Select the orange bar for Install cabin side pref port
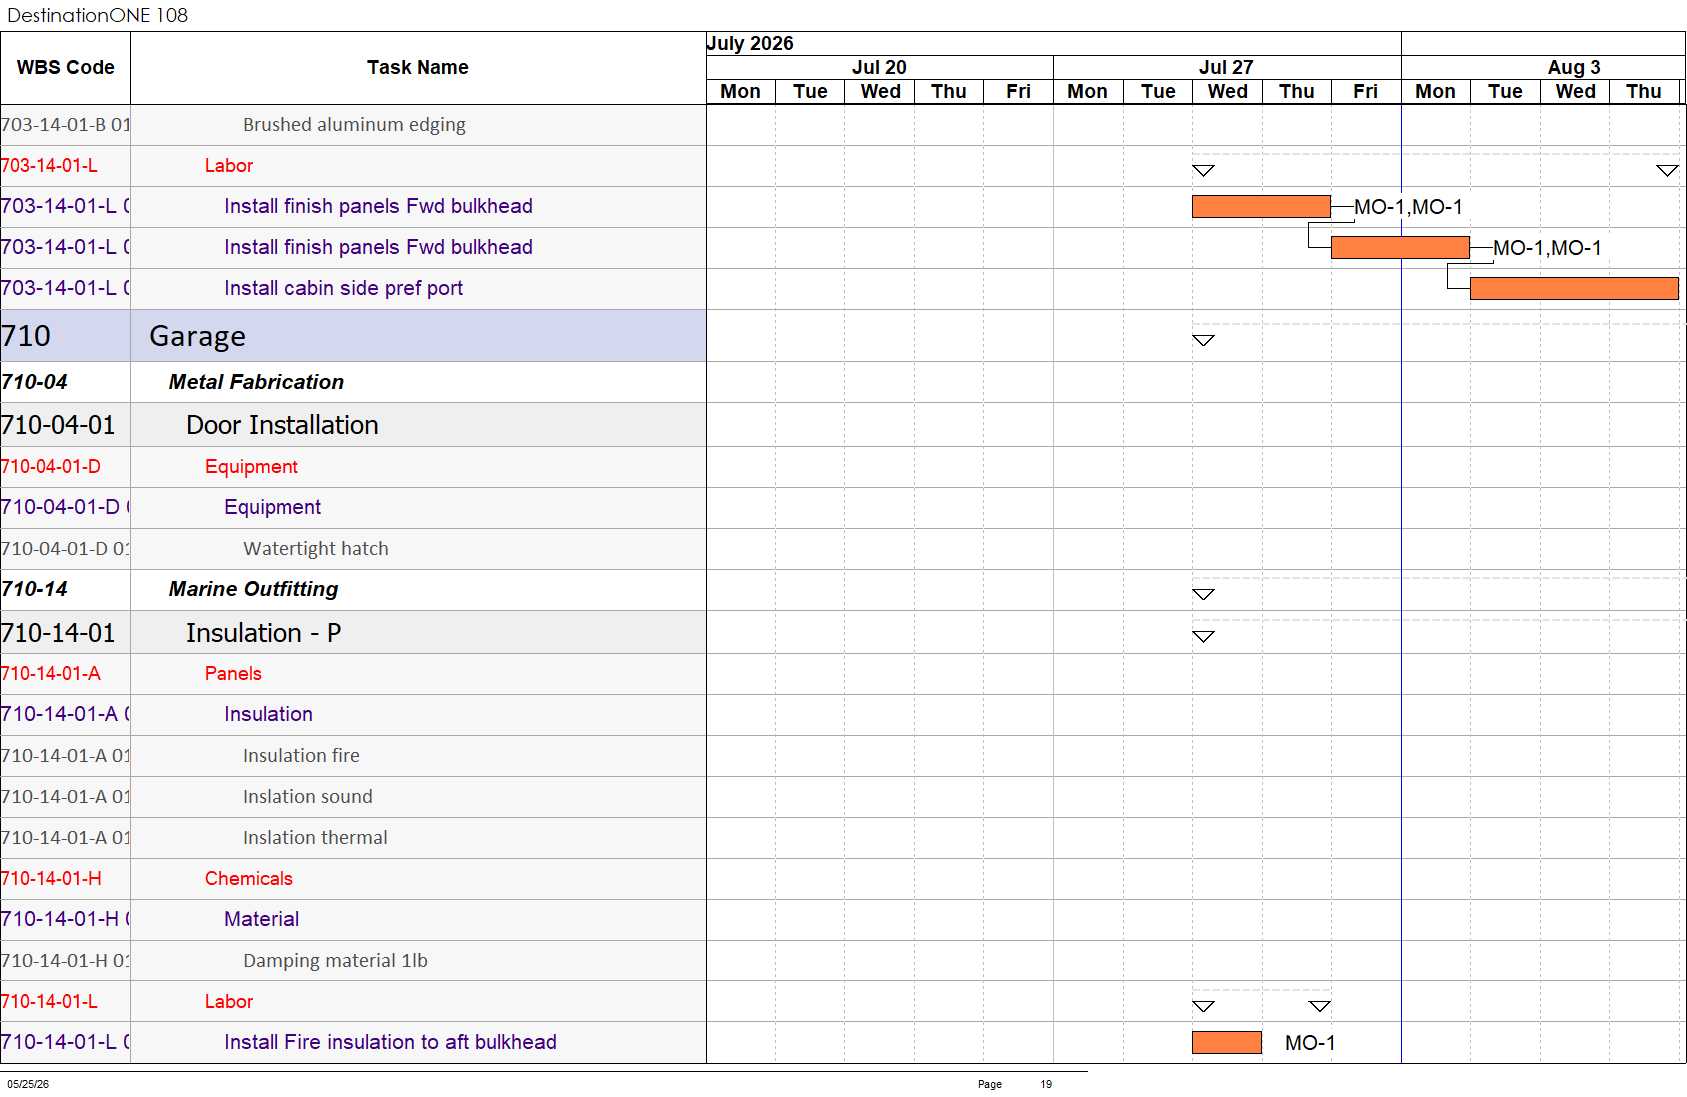This screenshot has height=1097, width=1687. click(x=1574, y=288)
